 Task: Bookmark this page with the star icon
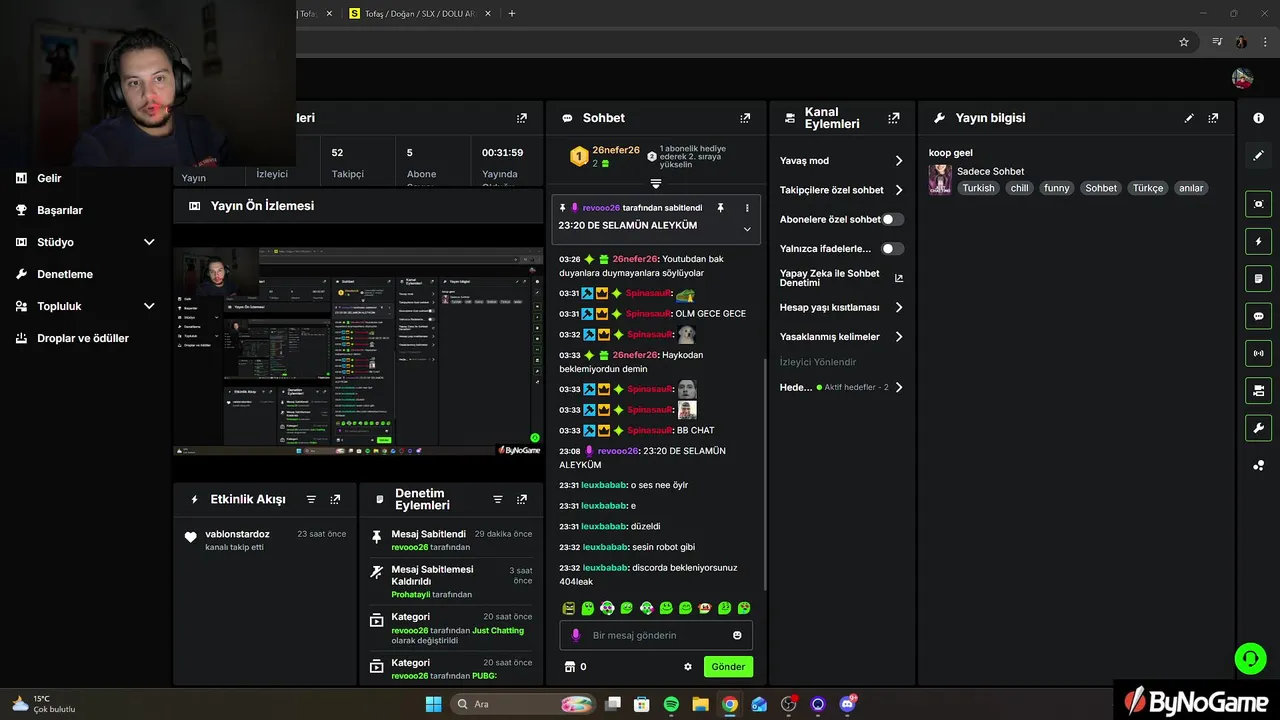[1184, 42]
